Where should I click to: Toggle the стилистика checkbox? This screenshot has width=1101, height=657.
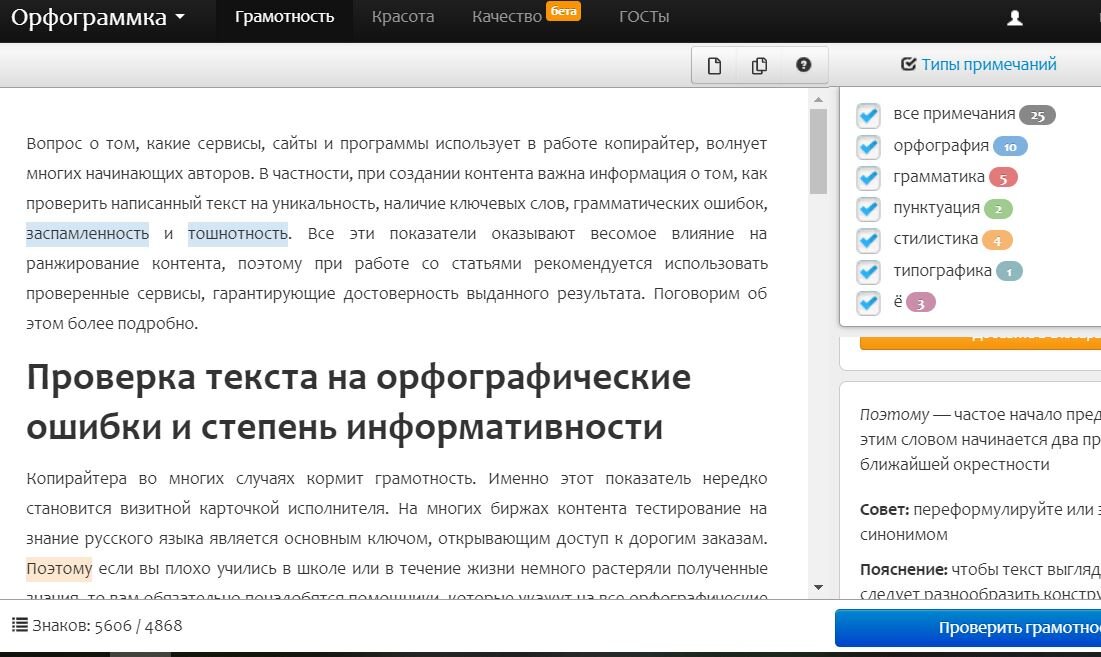click(869, 240)
